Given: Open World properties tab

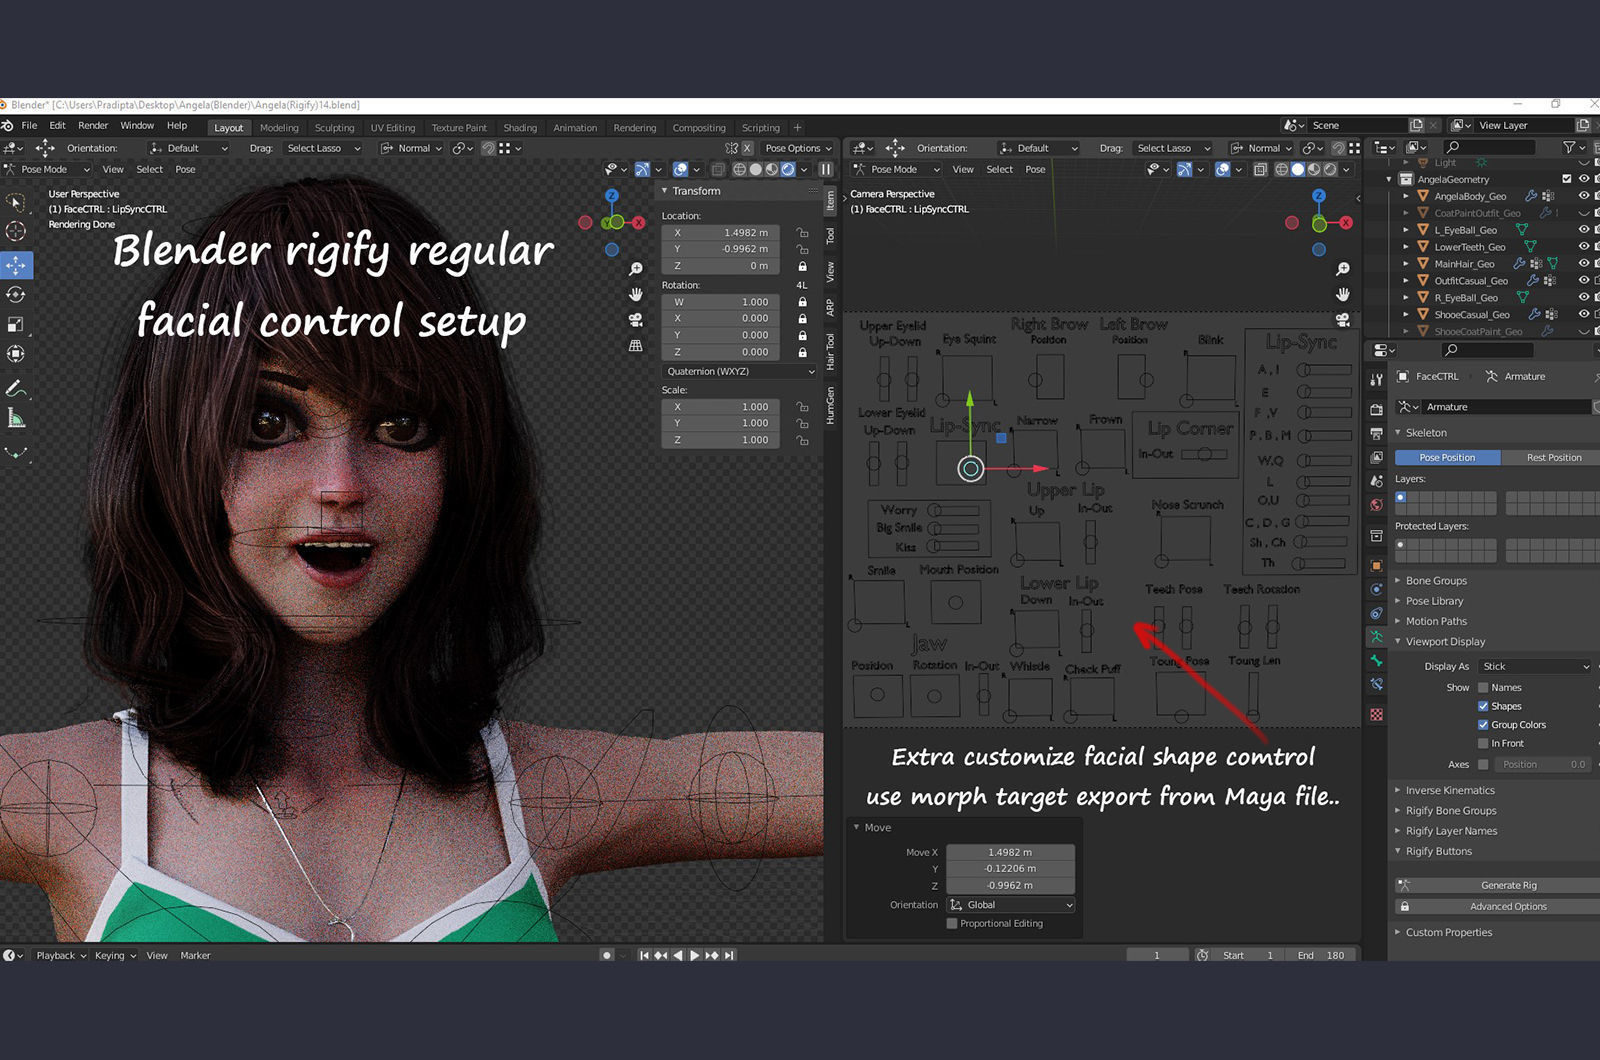Looking at the screenshot, I should click(1377, 505).
